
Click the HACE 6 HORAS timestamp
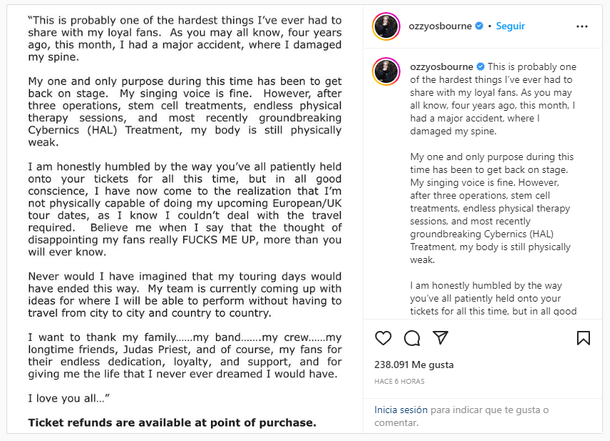point(402,382)
